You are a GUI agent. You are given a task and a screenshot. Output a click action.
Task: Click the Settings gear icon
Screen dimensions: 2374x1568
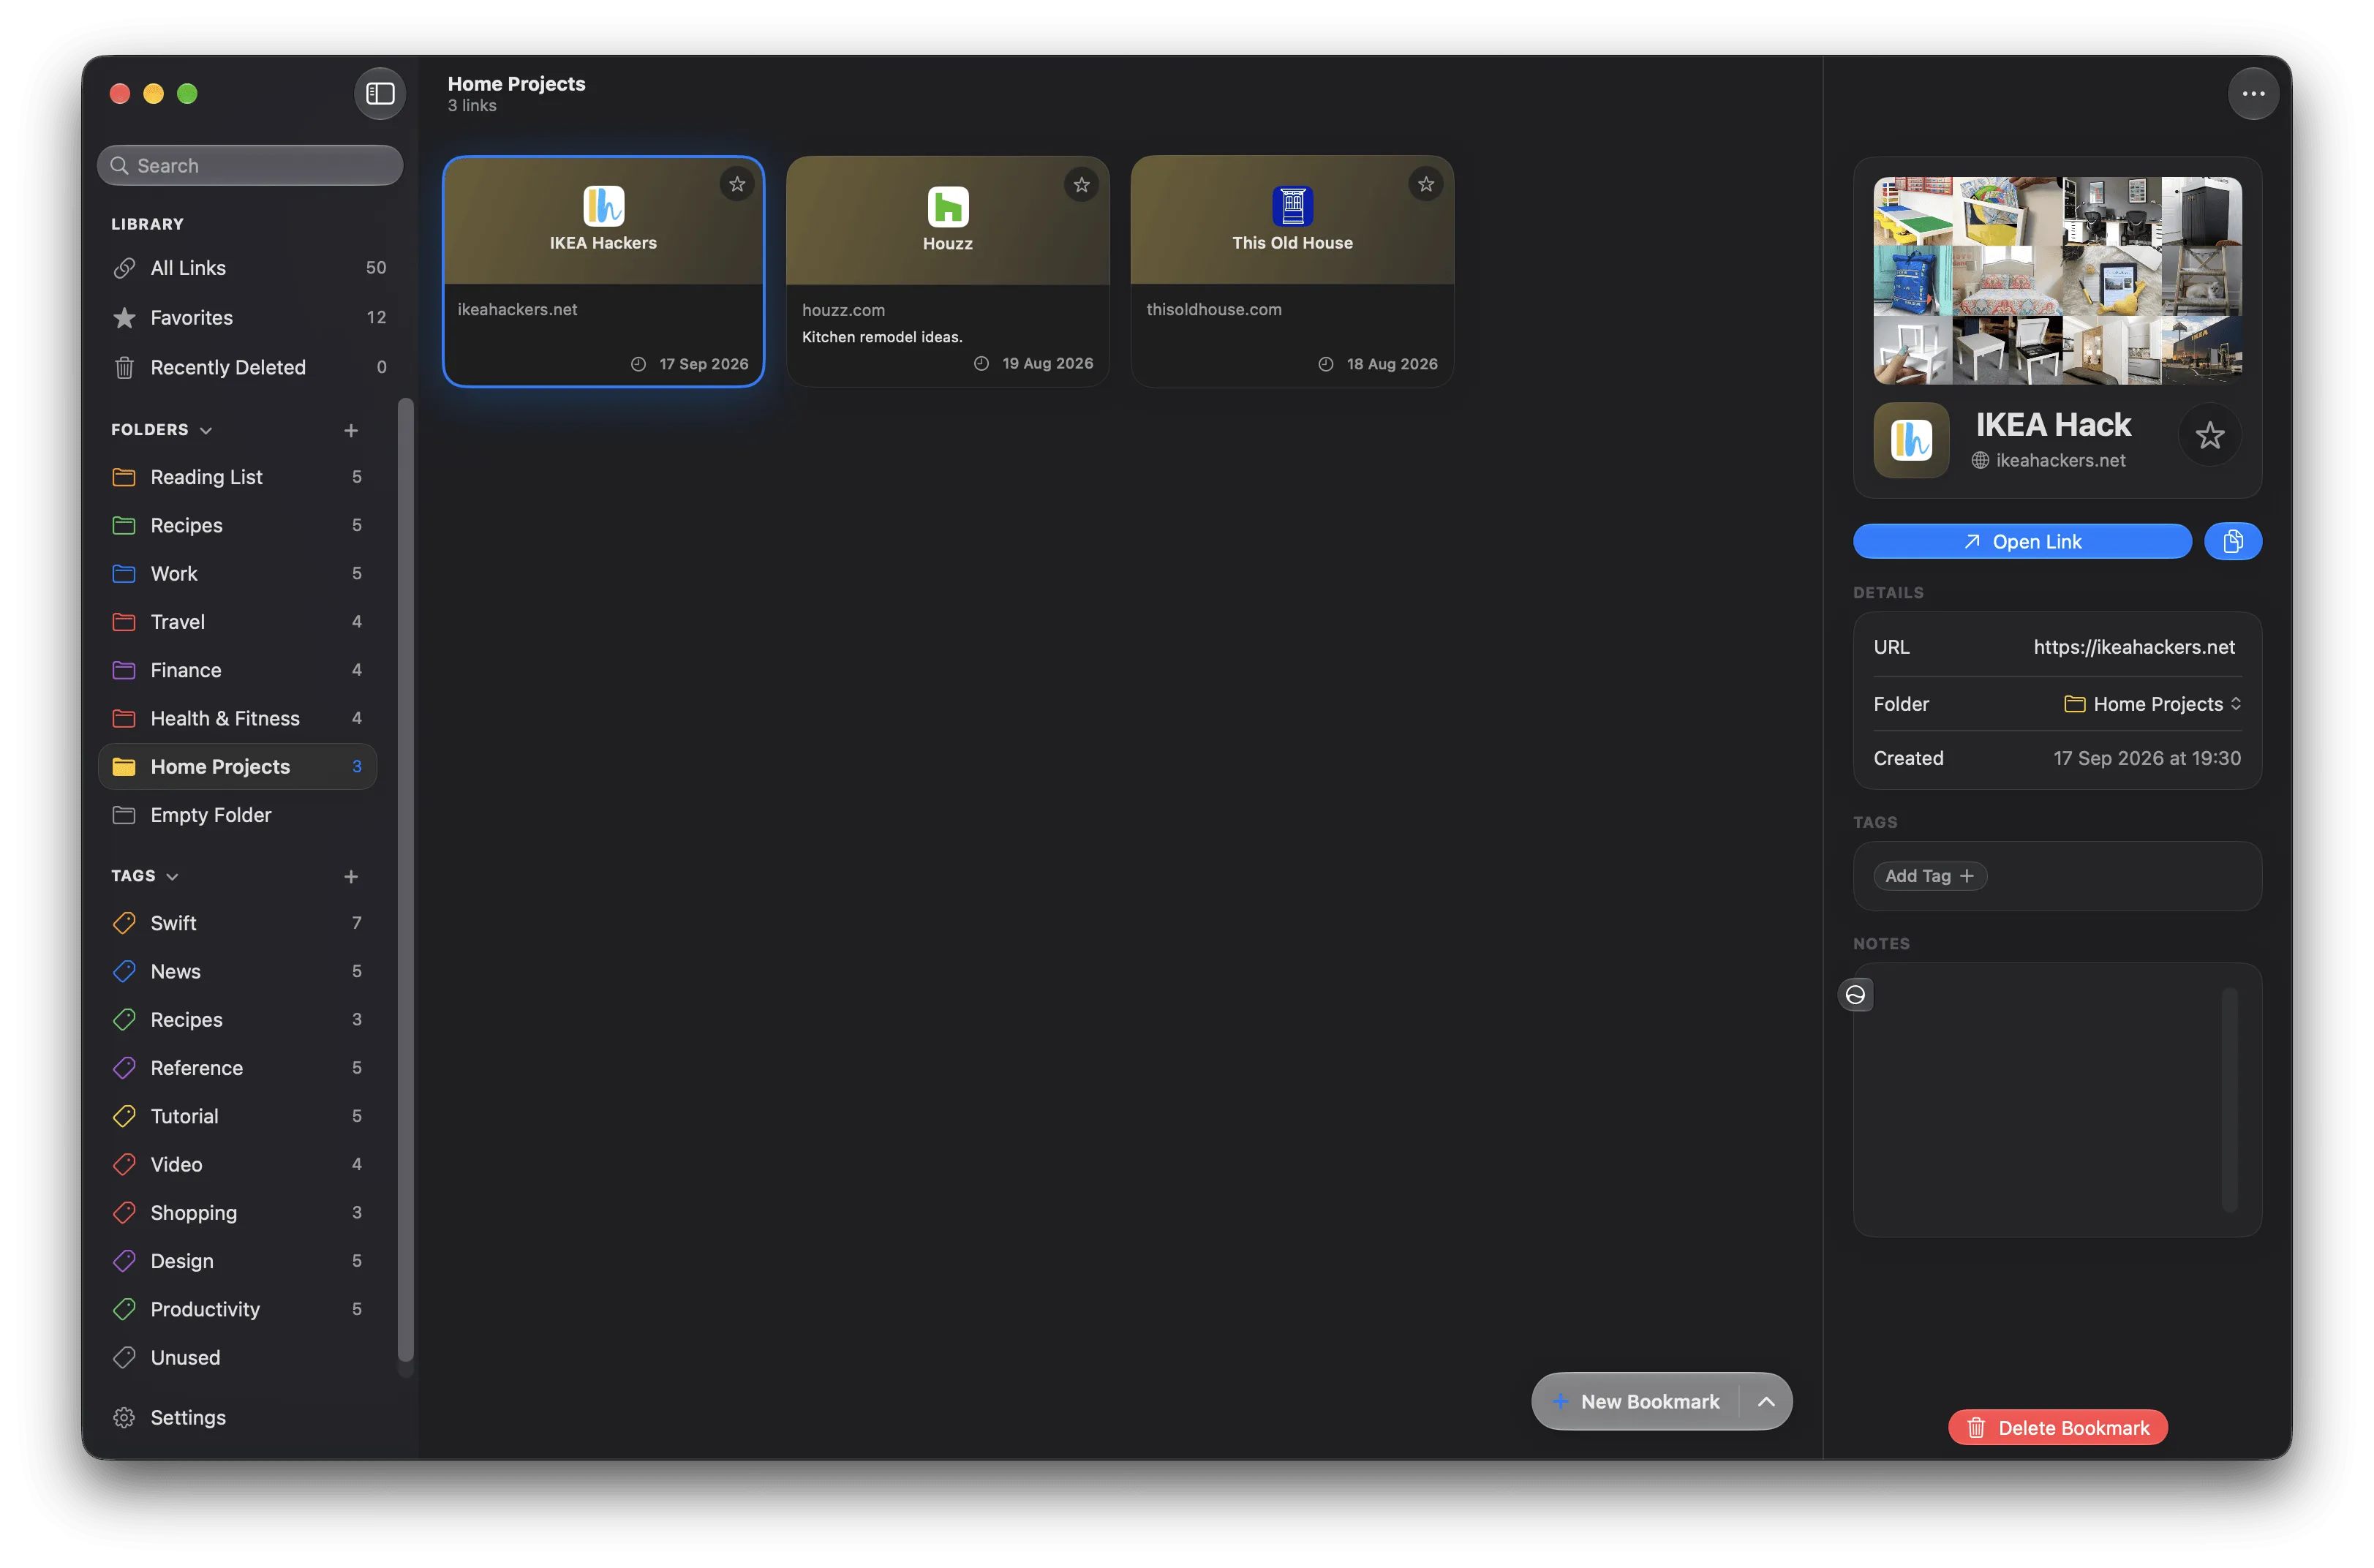(x=124, y=1417)
